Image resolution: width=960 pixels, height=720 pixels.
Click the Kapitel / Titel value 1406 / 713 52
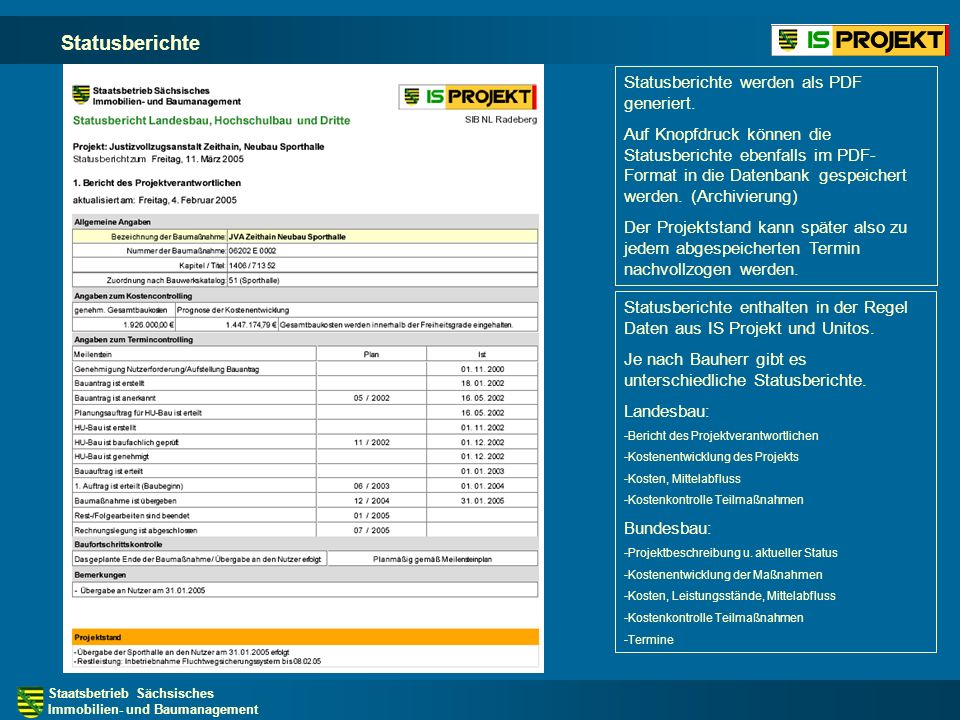tap(252, 265)
